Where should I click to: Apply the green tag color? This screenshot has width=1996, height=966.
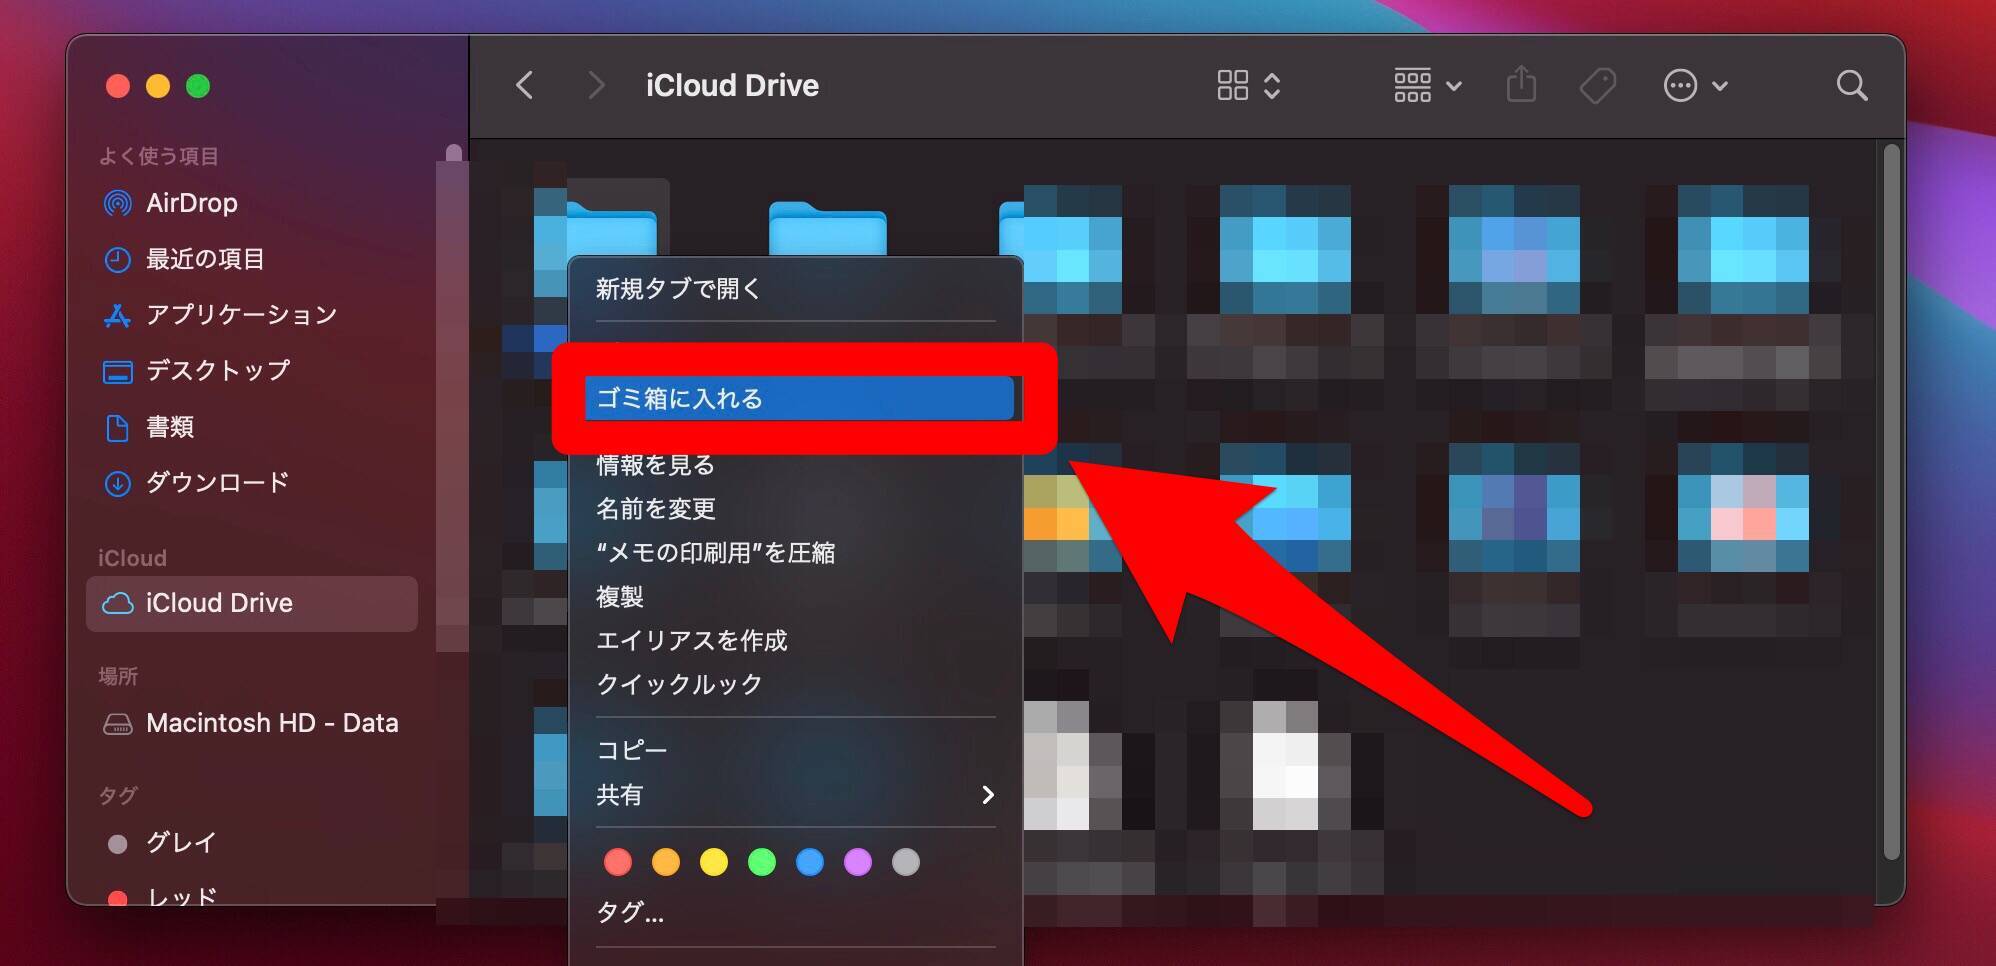(x=762, y=862)
